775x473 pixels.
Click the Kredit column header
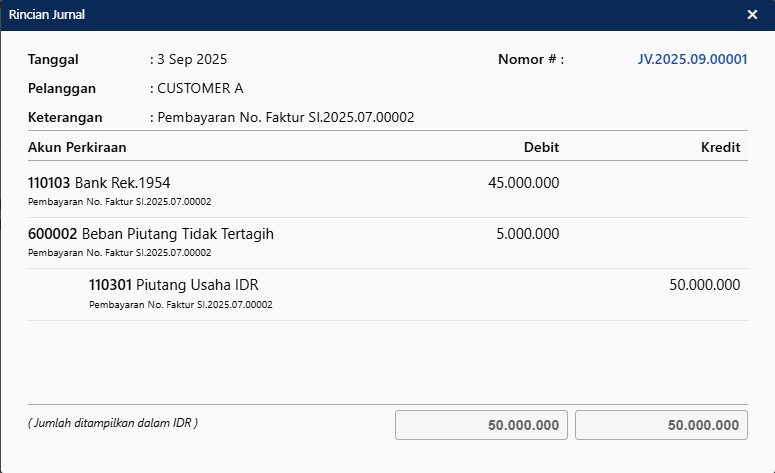click(720, 147)
